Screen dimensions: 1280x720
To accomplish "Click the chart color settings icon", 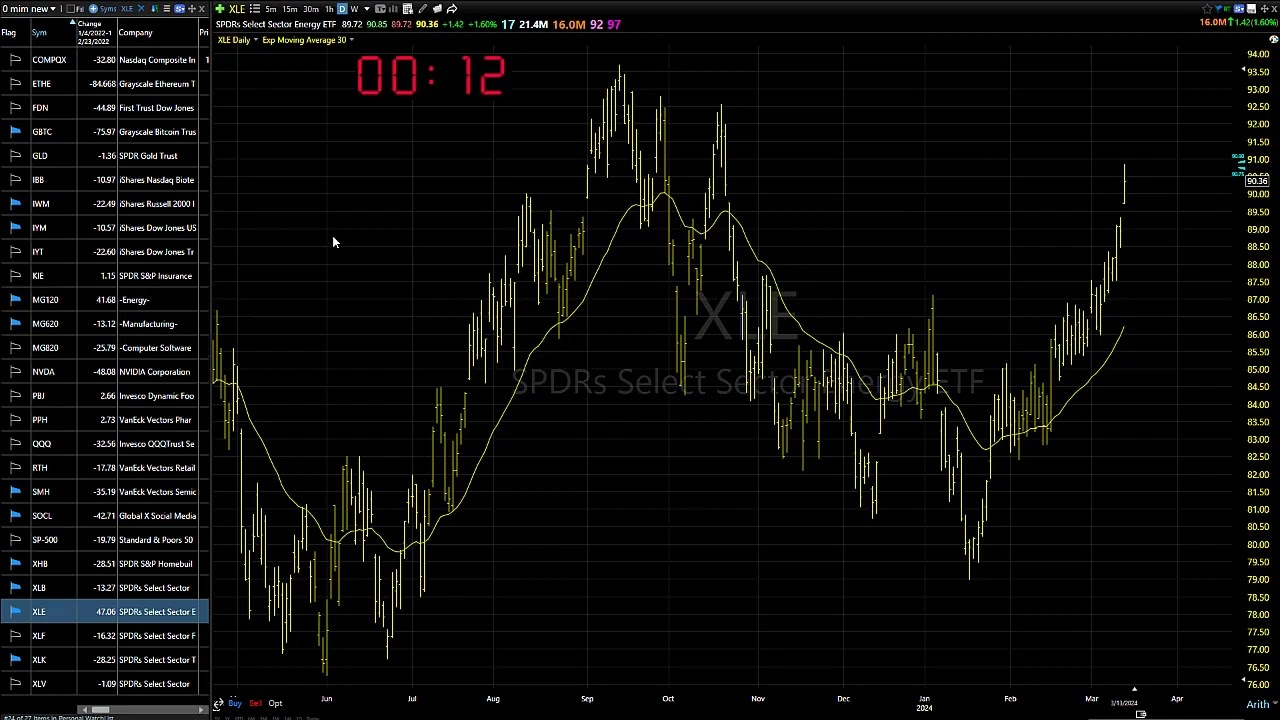I will pos(1273,39).
